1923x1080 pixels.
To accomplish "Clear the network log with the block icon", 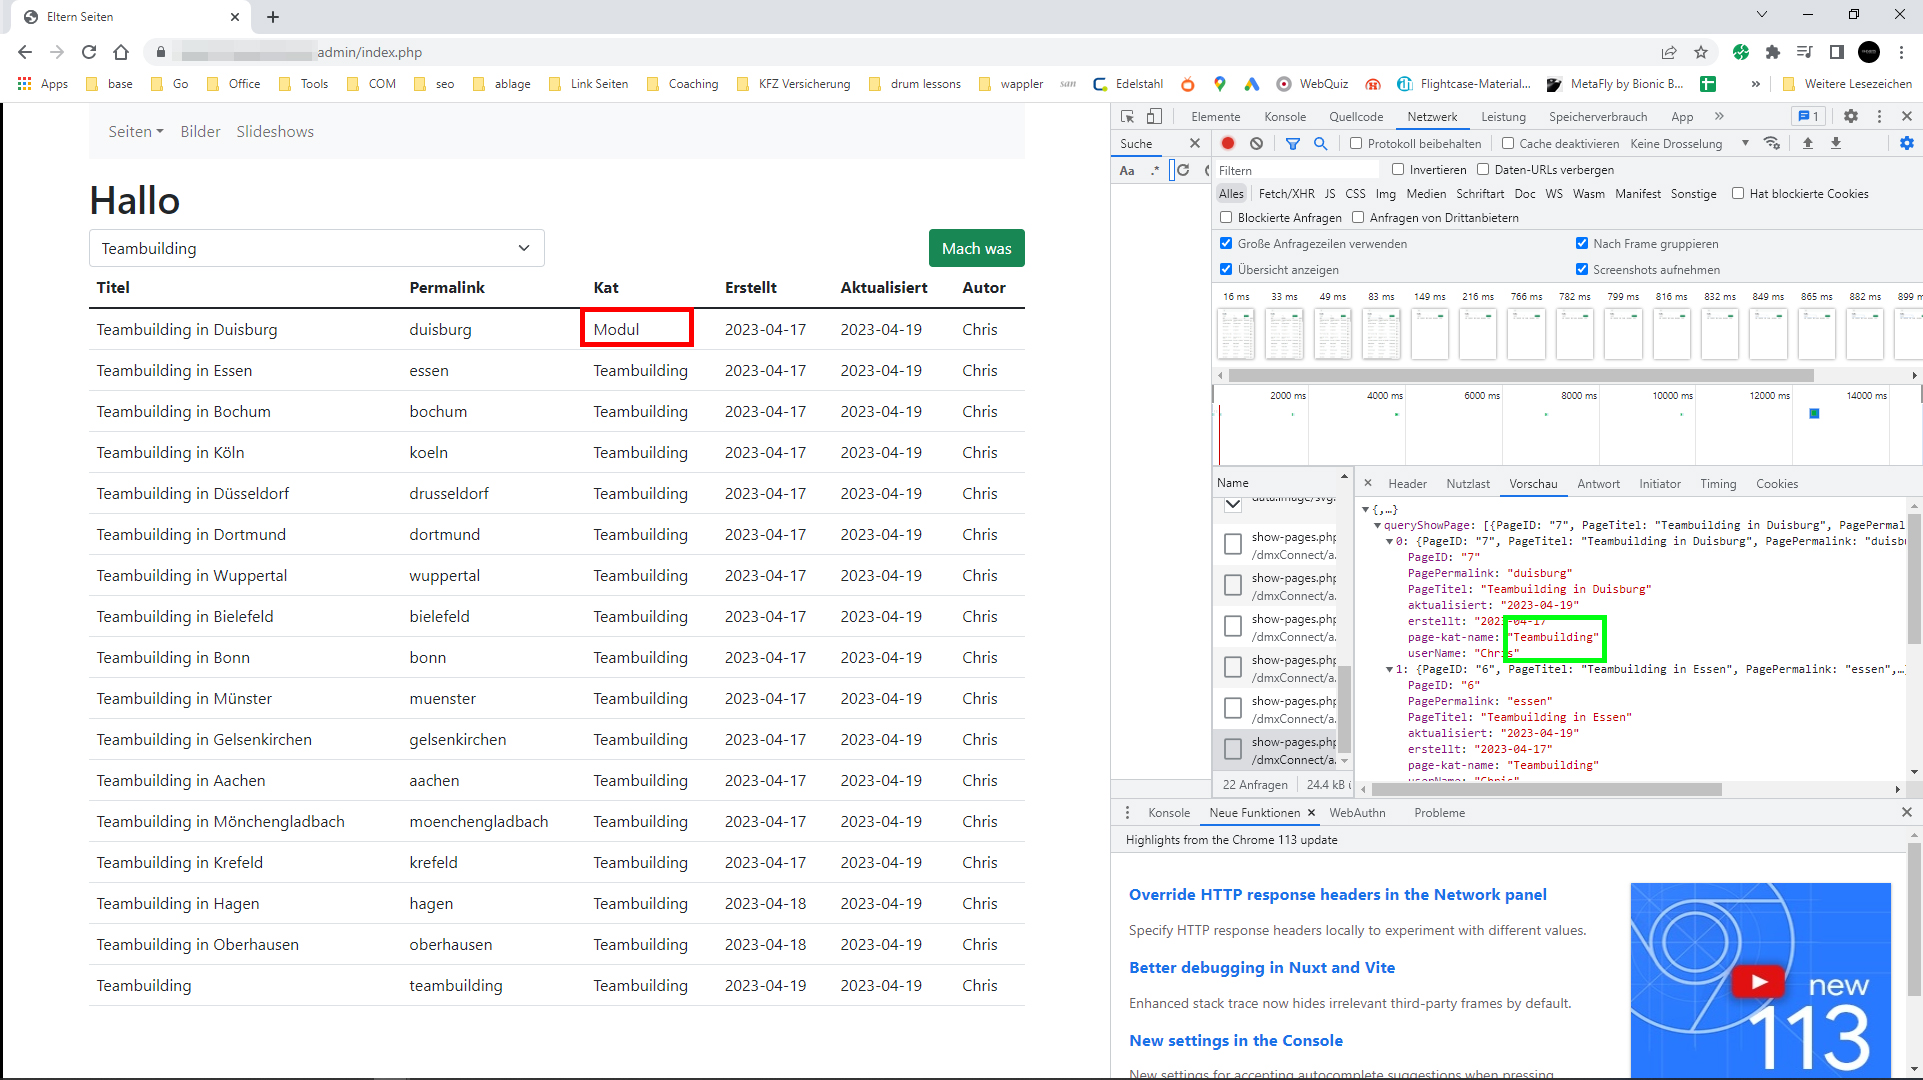I will 1256,143.
